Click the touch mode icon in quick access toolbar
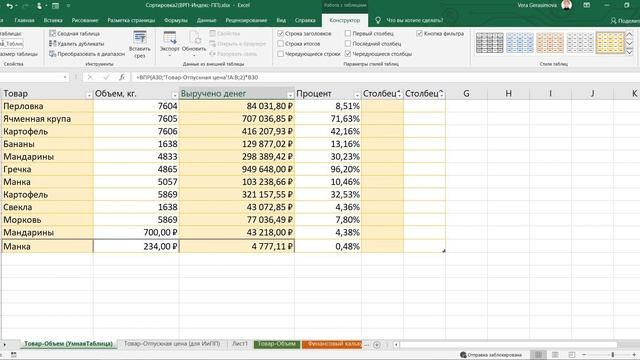 point(39,6)
